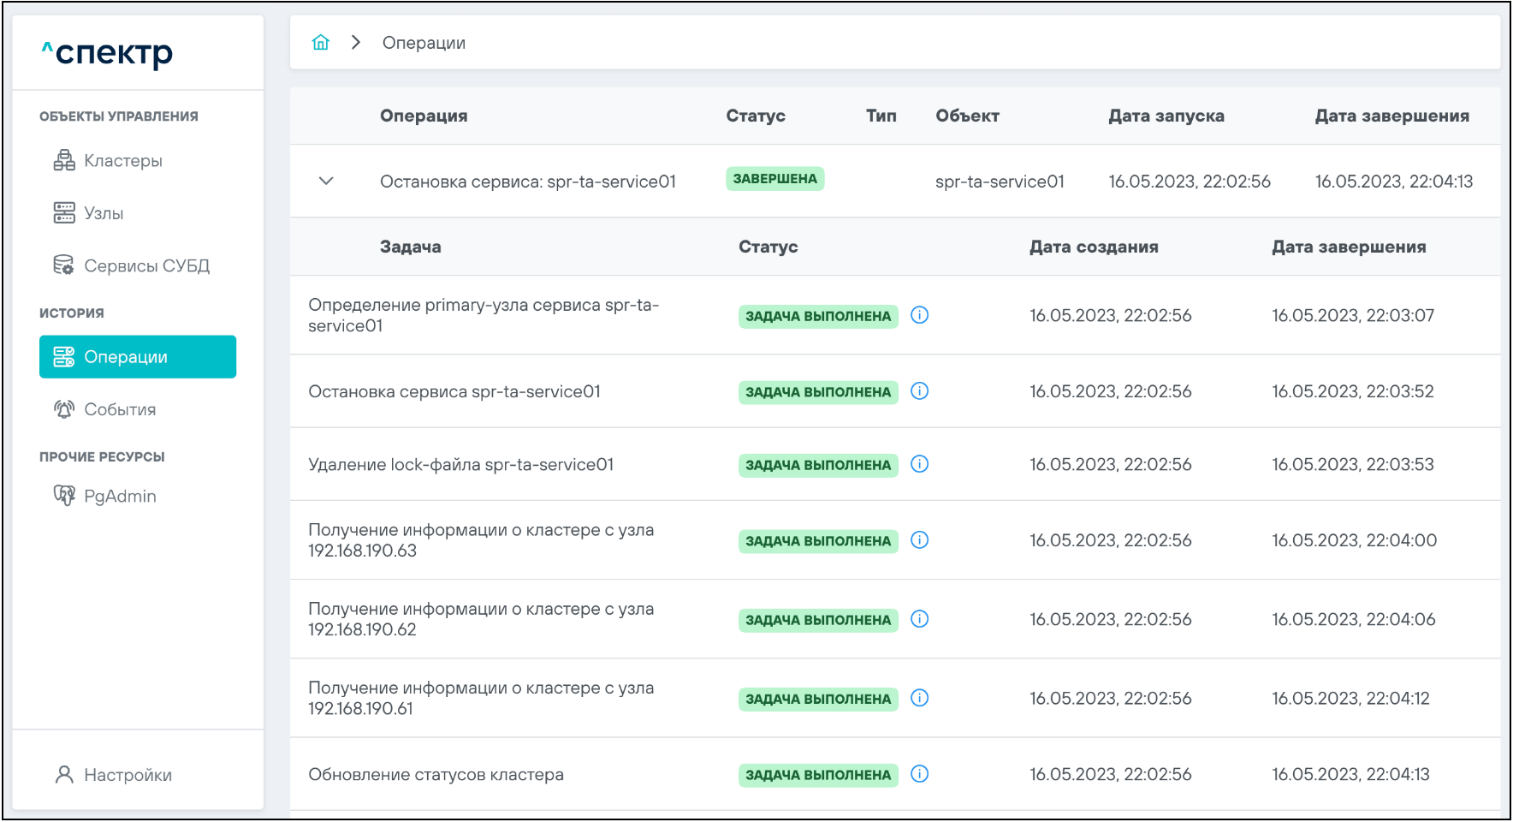Click the Спектр logo
1513x822 pixels.
pos(108,53)
